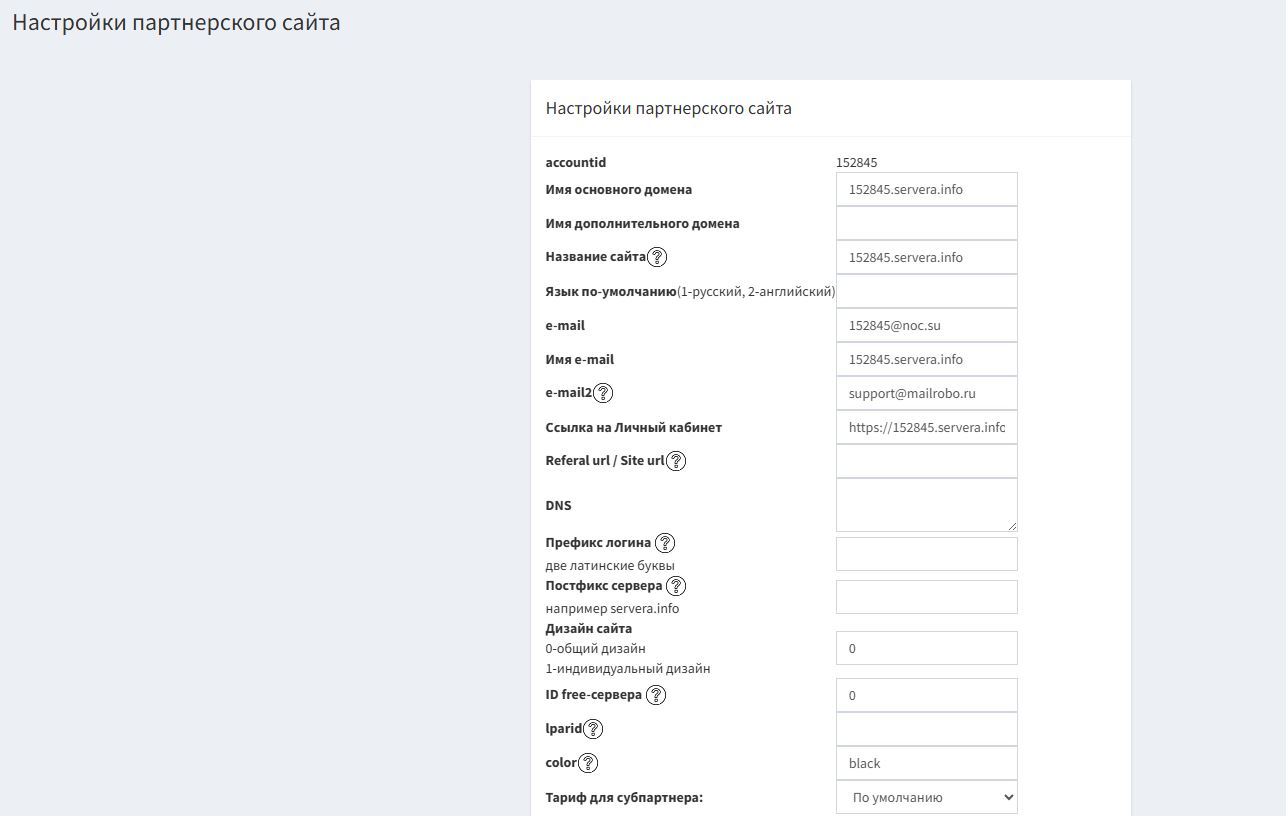1286x816 pixels.
Task: Click the color field containing black
Action: point(926,763)
